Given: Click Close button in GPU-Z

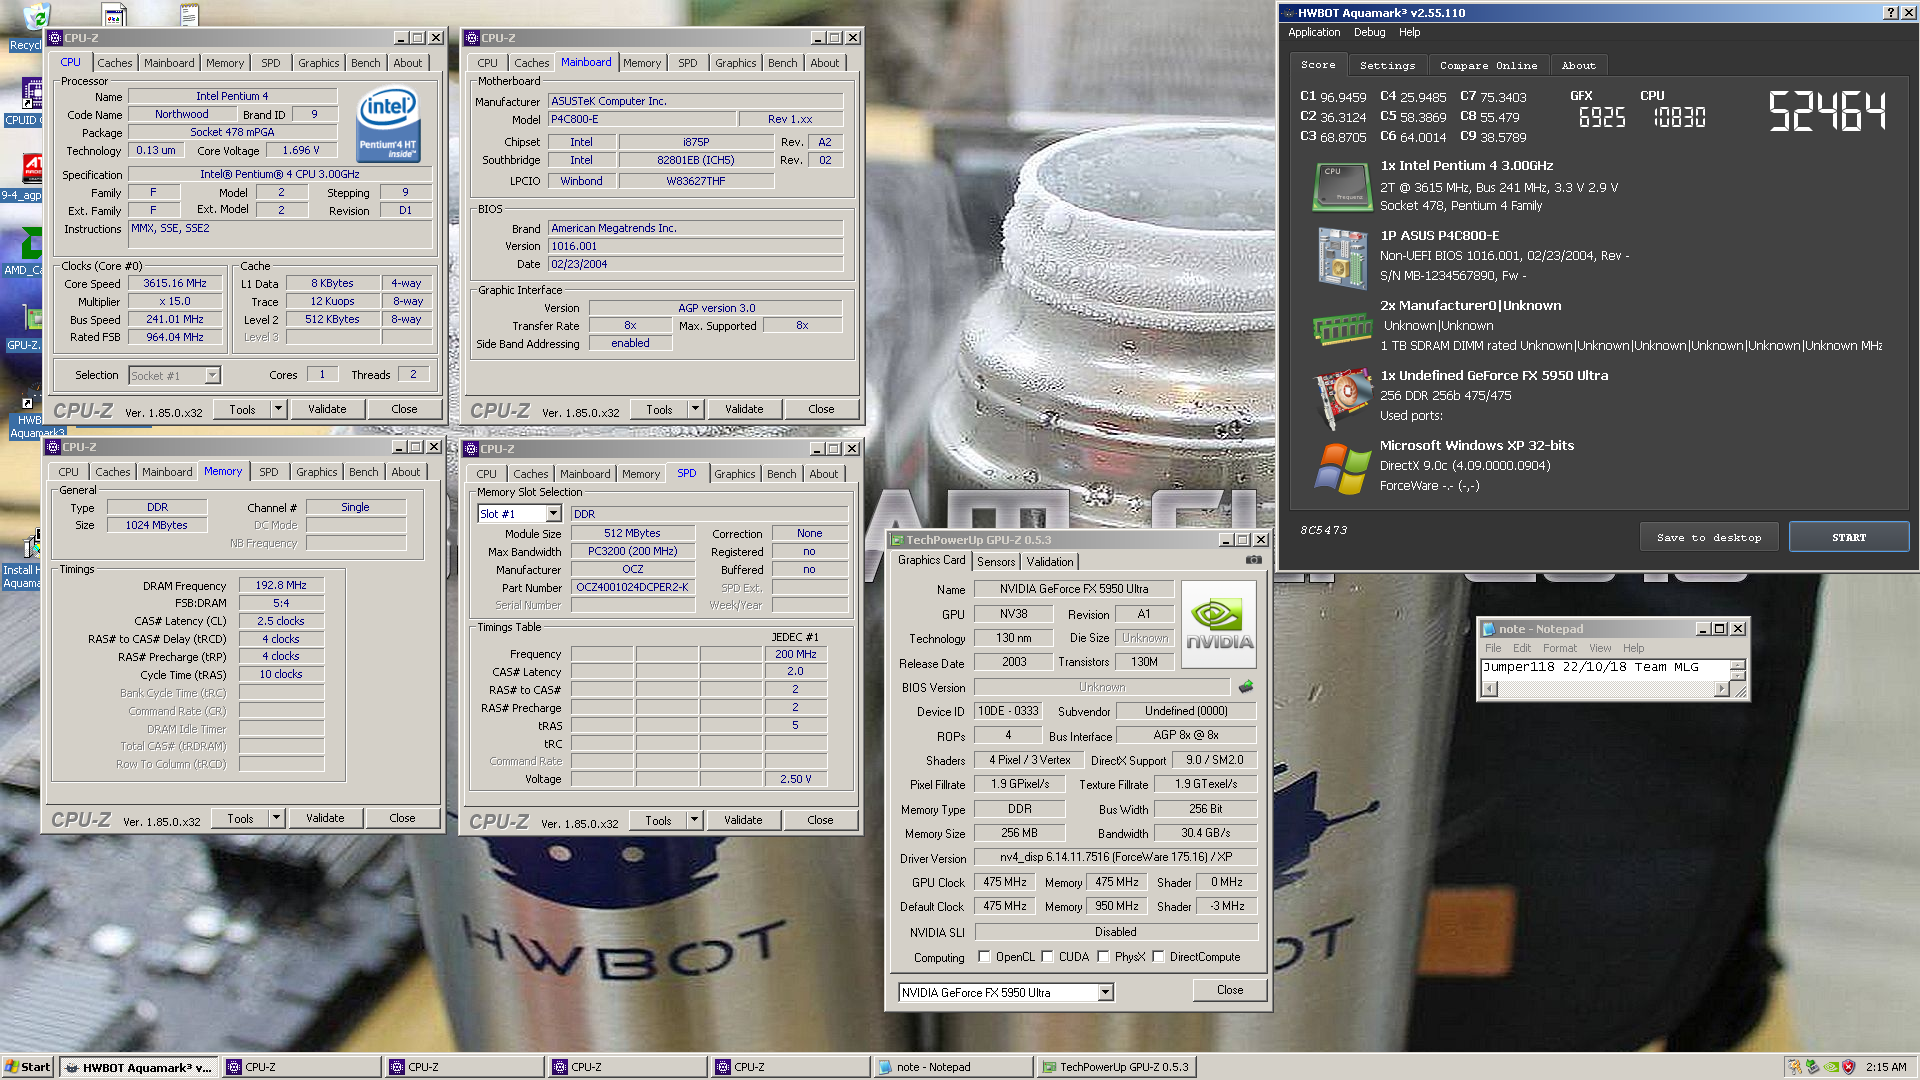Looking at the screenshot, I should pos(1230,990).
